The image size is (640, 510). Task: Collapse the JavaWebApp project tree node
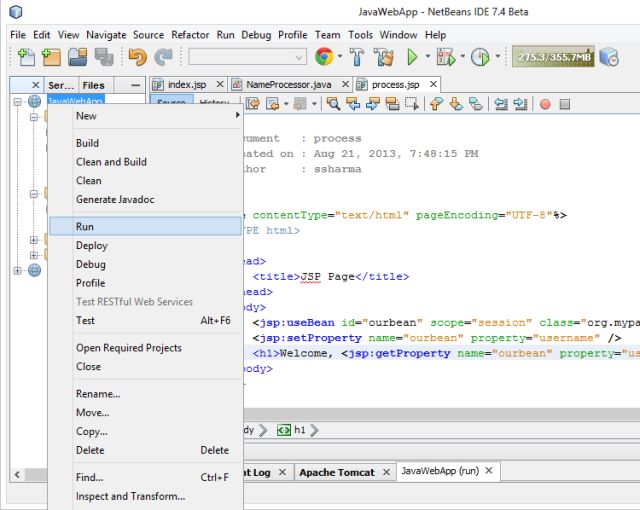click(x=18, y=102)
